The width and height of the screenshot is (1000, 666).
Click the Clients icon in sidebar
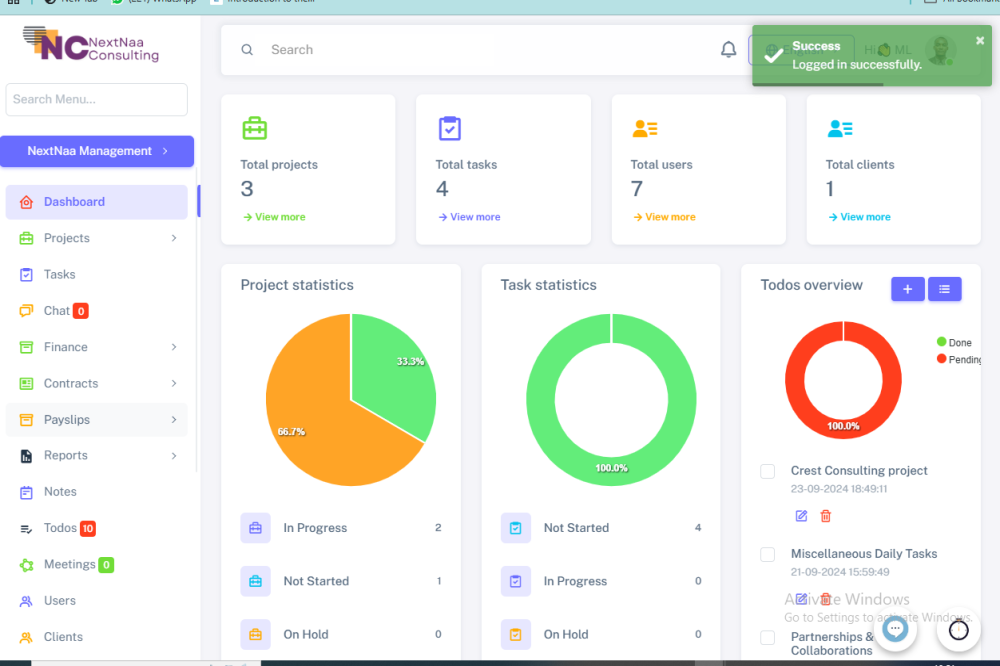[26, 637]
